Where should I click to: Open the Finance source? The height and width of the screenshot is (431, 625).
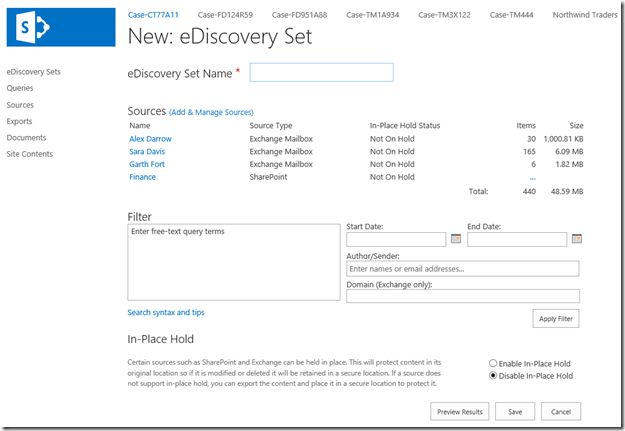(x=142, y=177)
